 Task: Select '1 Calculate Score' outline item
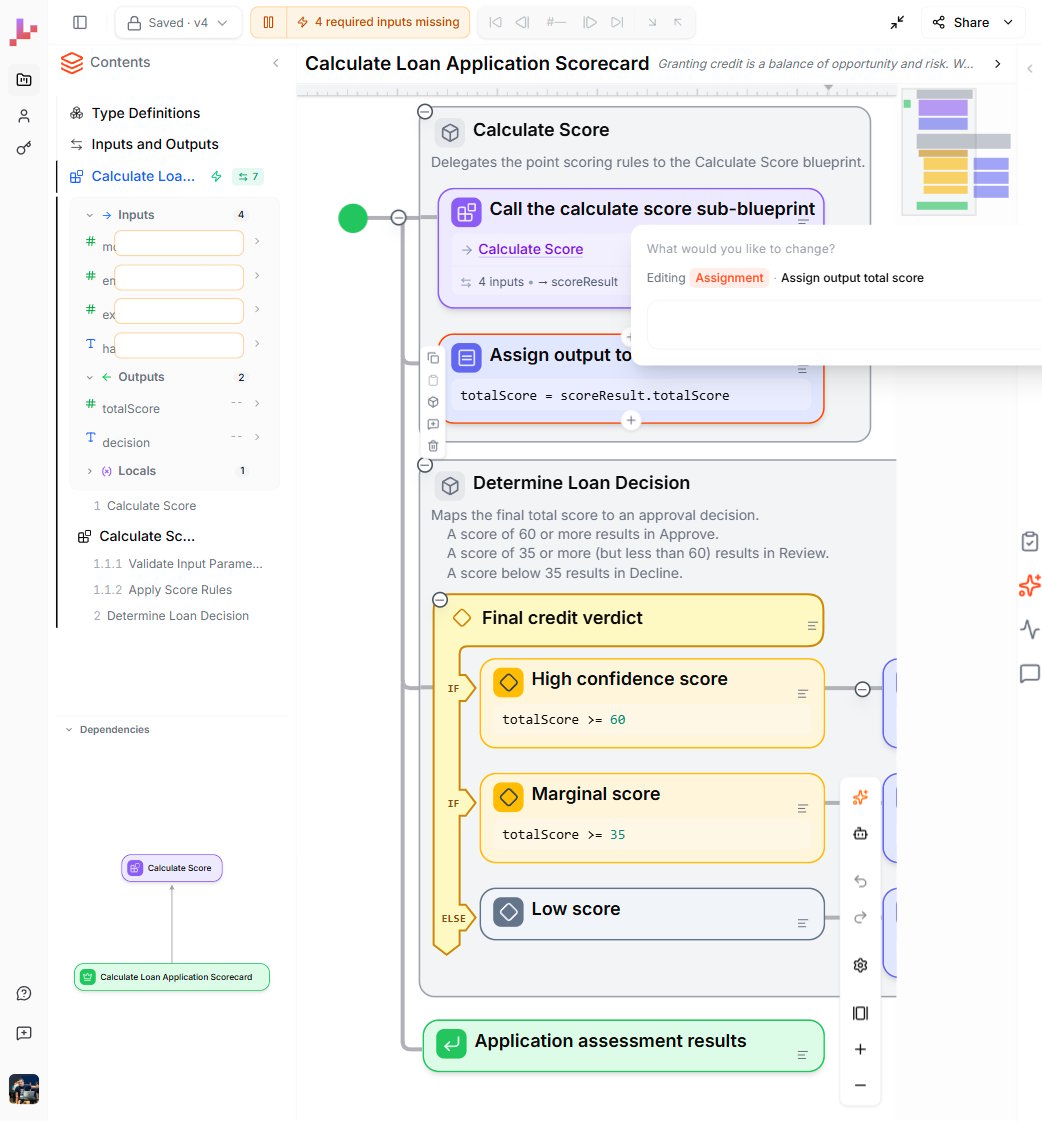pyautogui.click(x=145, y=506)
